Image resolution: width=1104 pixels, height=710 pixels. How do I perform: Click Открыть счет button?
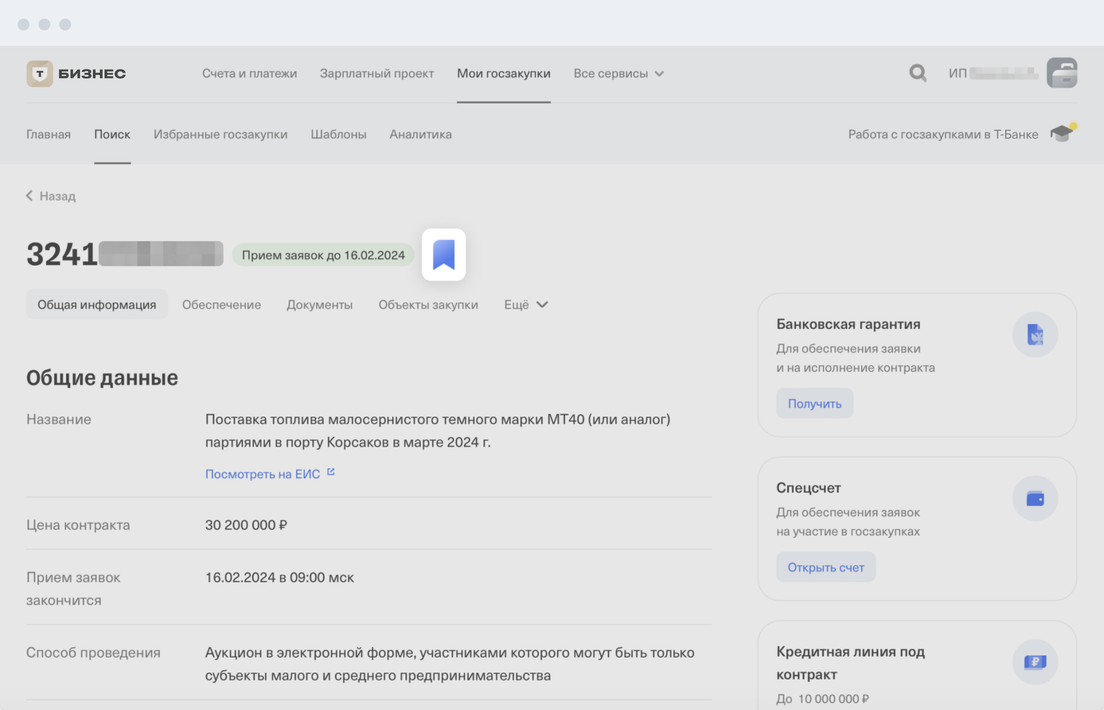point(826,567)
